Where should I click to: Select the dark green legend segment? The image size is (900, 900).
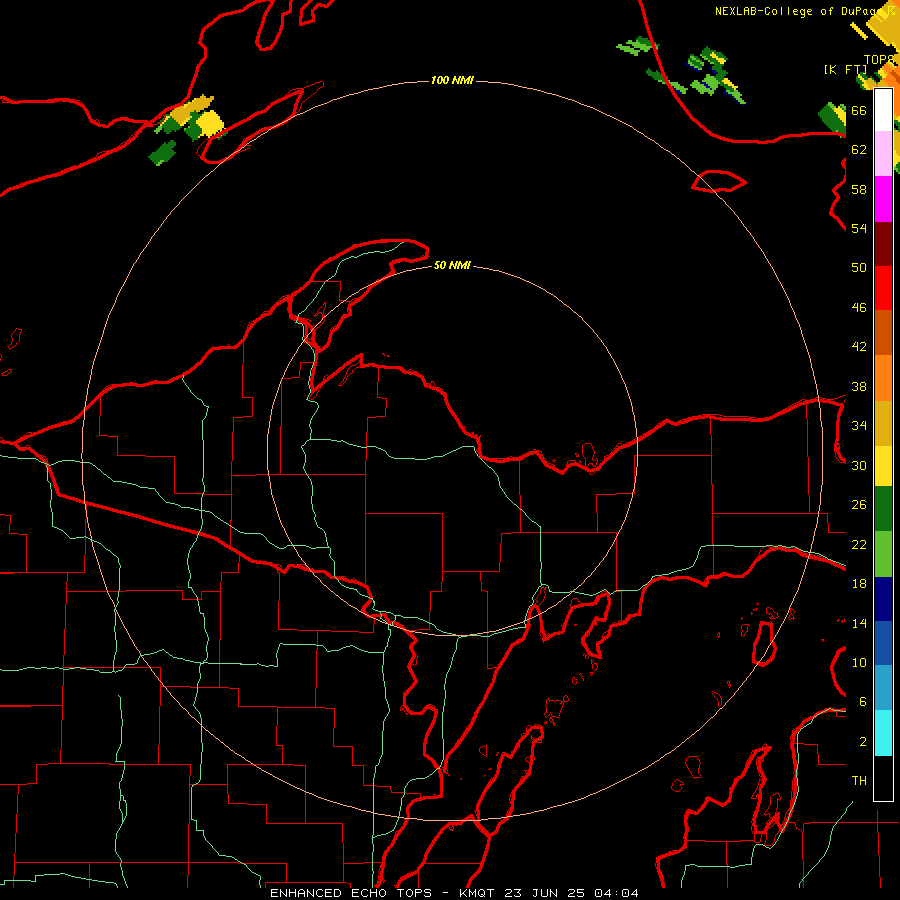click(883, 509)
